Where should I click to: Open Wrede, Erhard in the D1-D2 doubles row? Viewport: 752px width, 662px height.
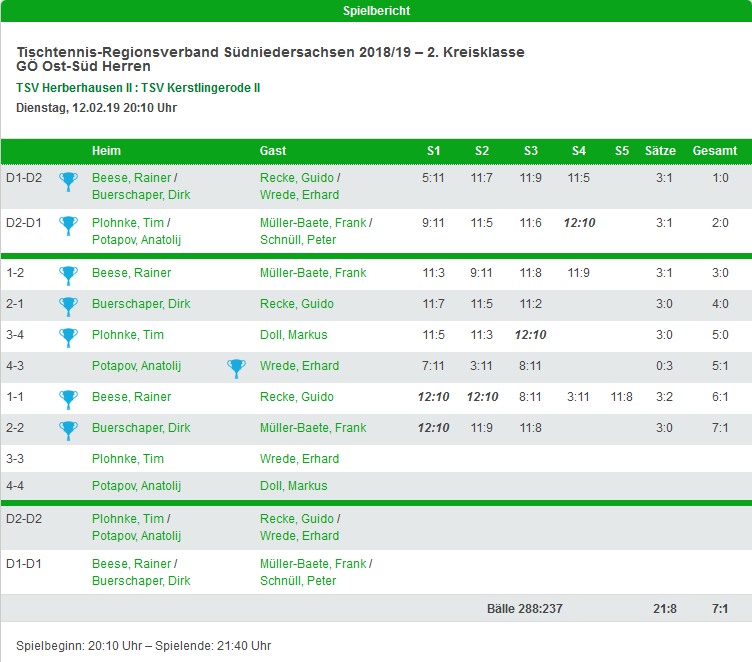[x=299, y=195]
